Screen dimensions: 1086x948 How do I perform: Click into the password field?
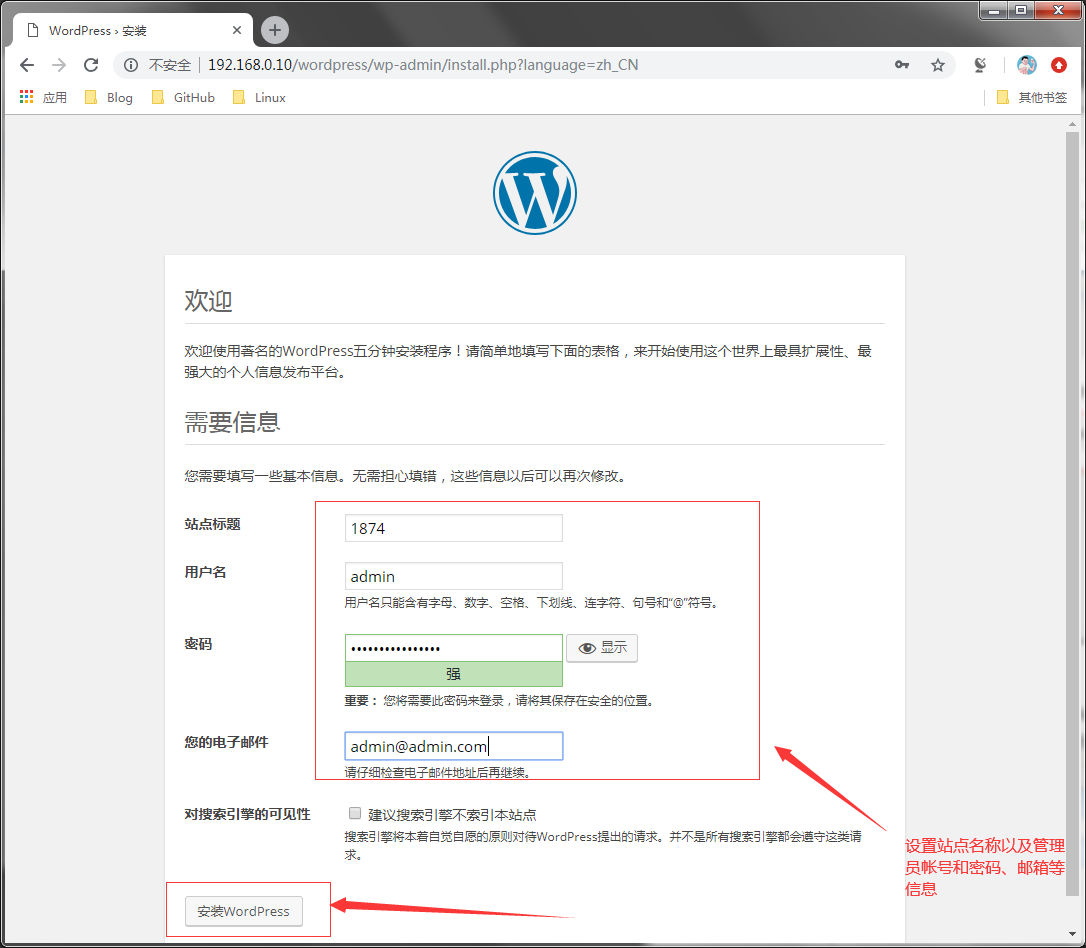click(x=454, y=648)
